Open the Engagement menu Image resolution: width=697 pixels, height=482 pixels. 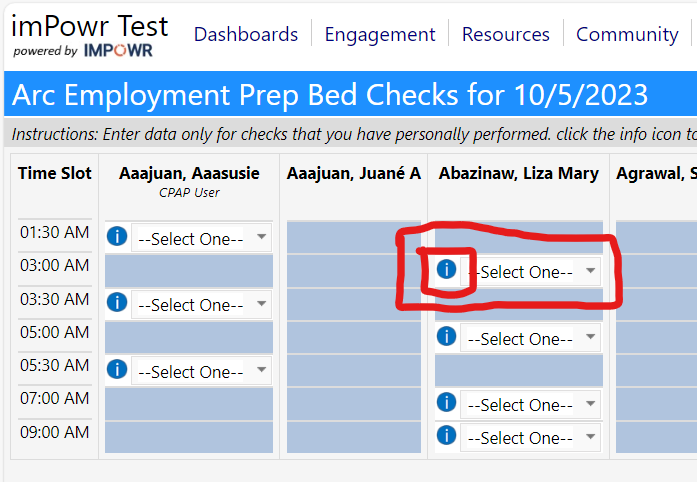click(x=380, y=34)
